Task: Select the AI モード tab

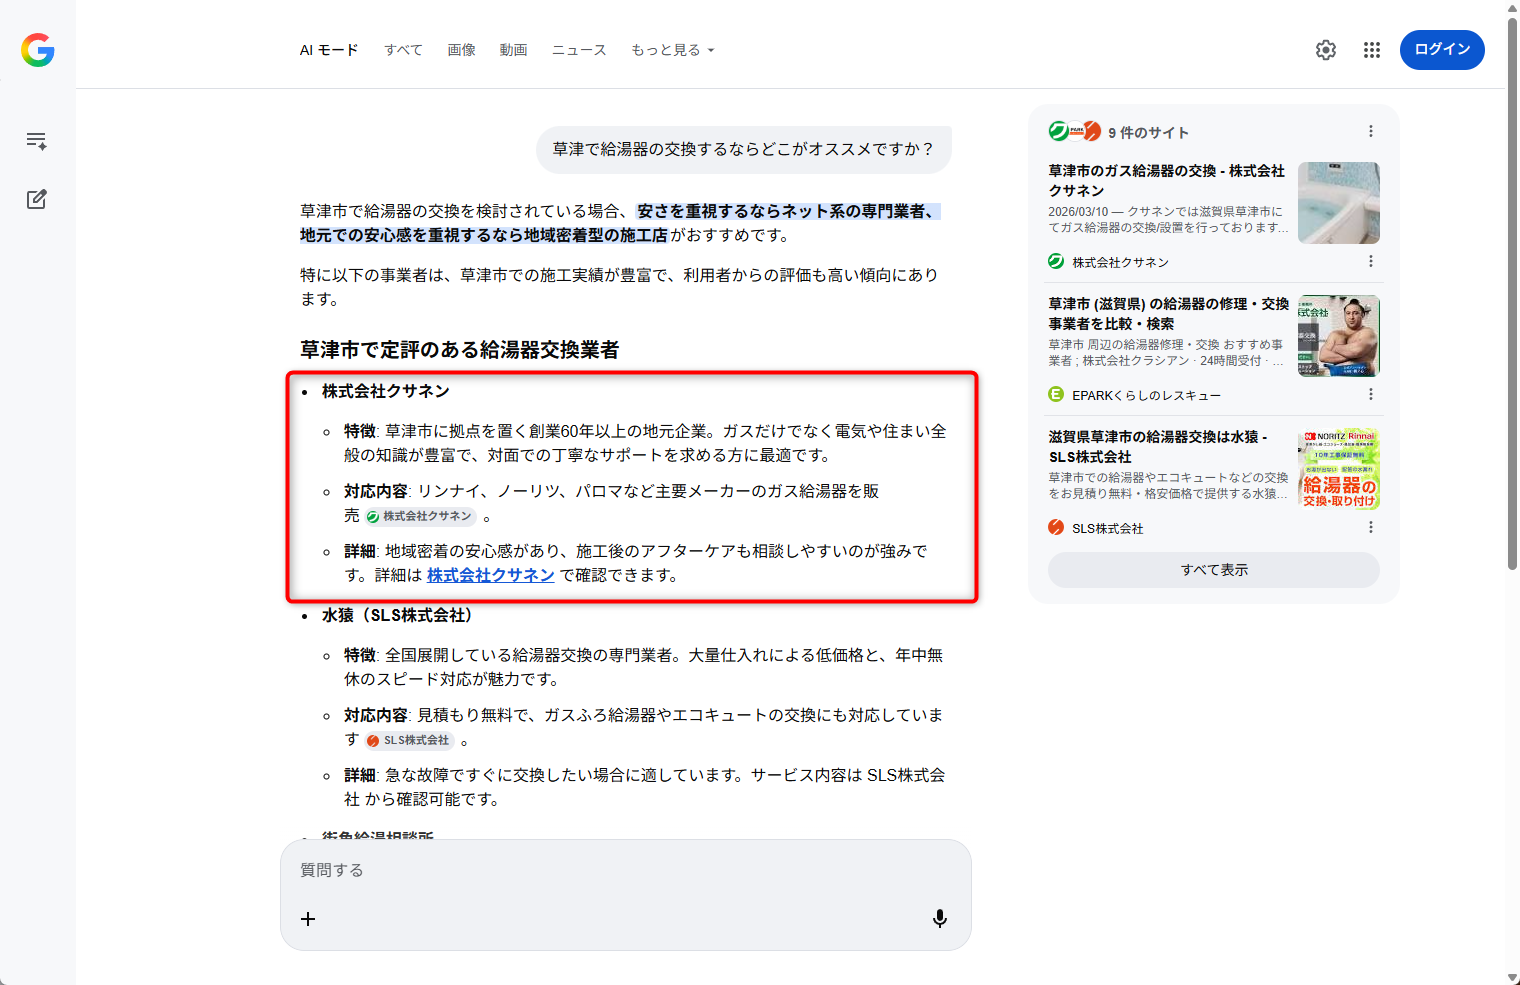Action: [x=329, y=50]
